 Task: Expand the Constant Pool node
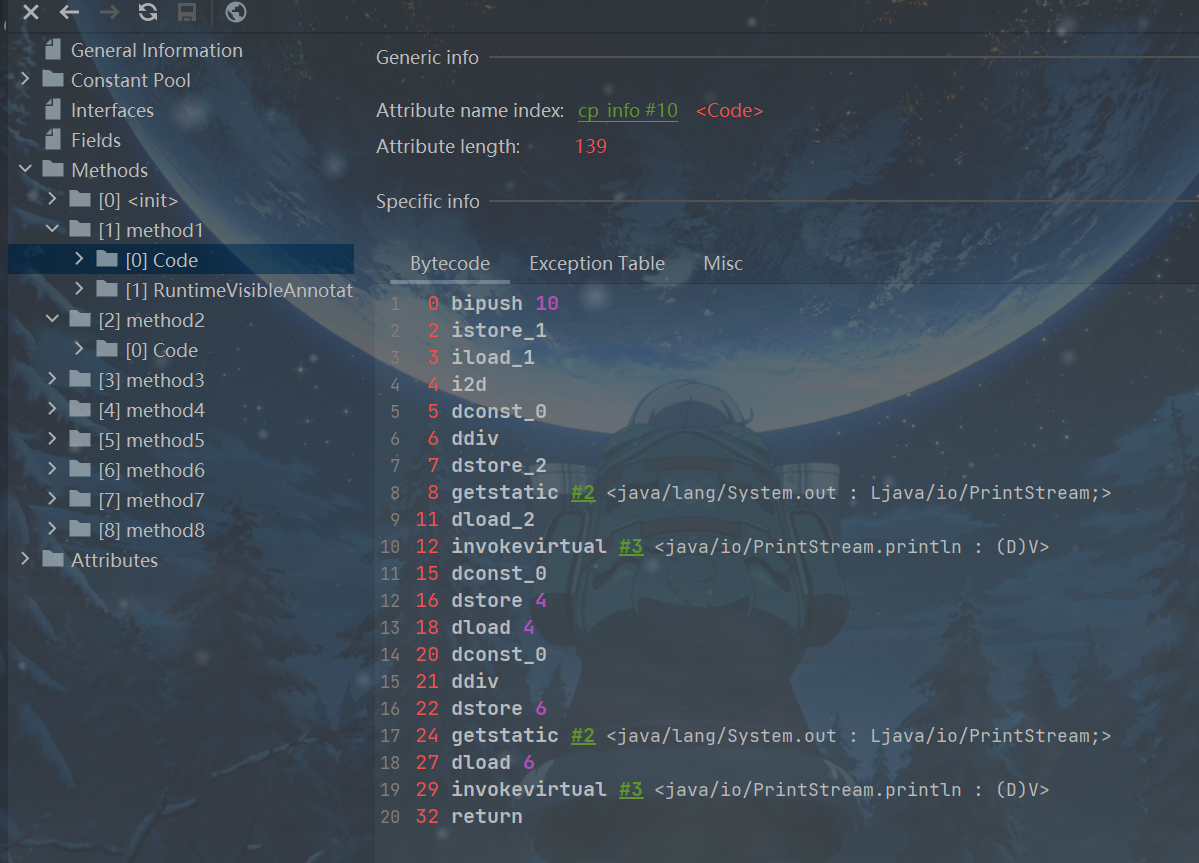25,80
